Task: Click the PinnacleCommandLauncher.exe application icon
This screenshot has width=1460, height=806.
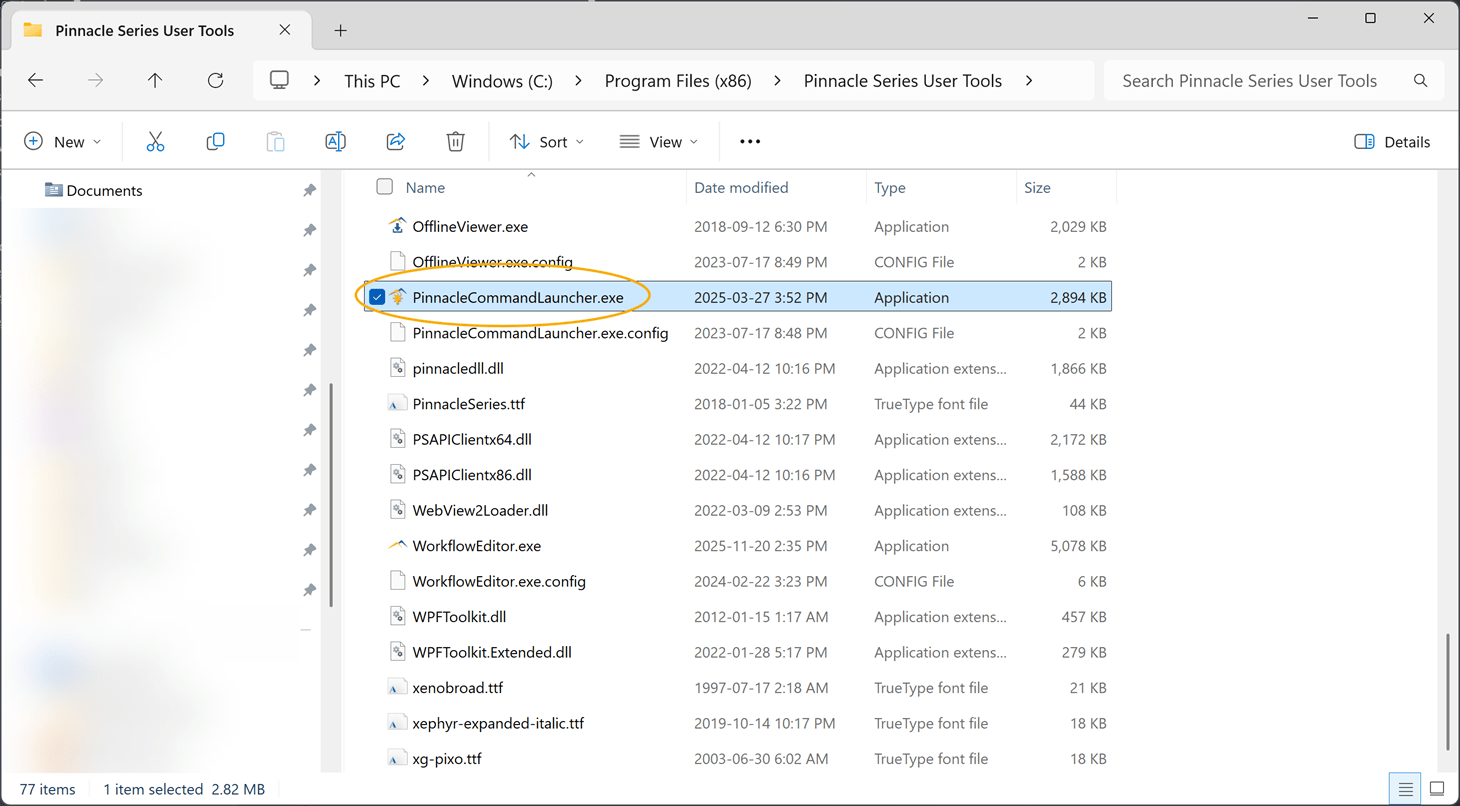Action: 398,297
